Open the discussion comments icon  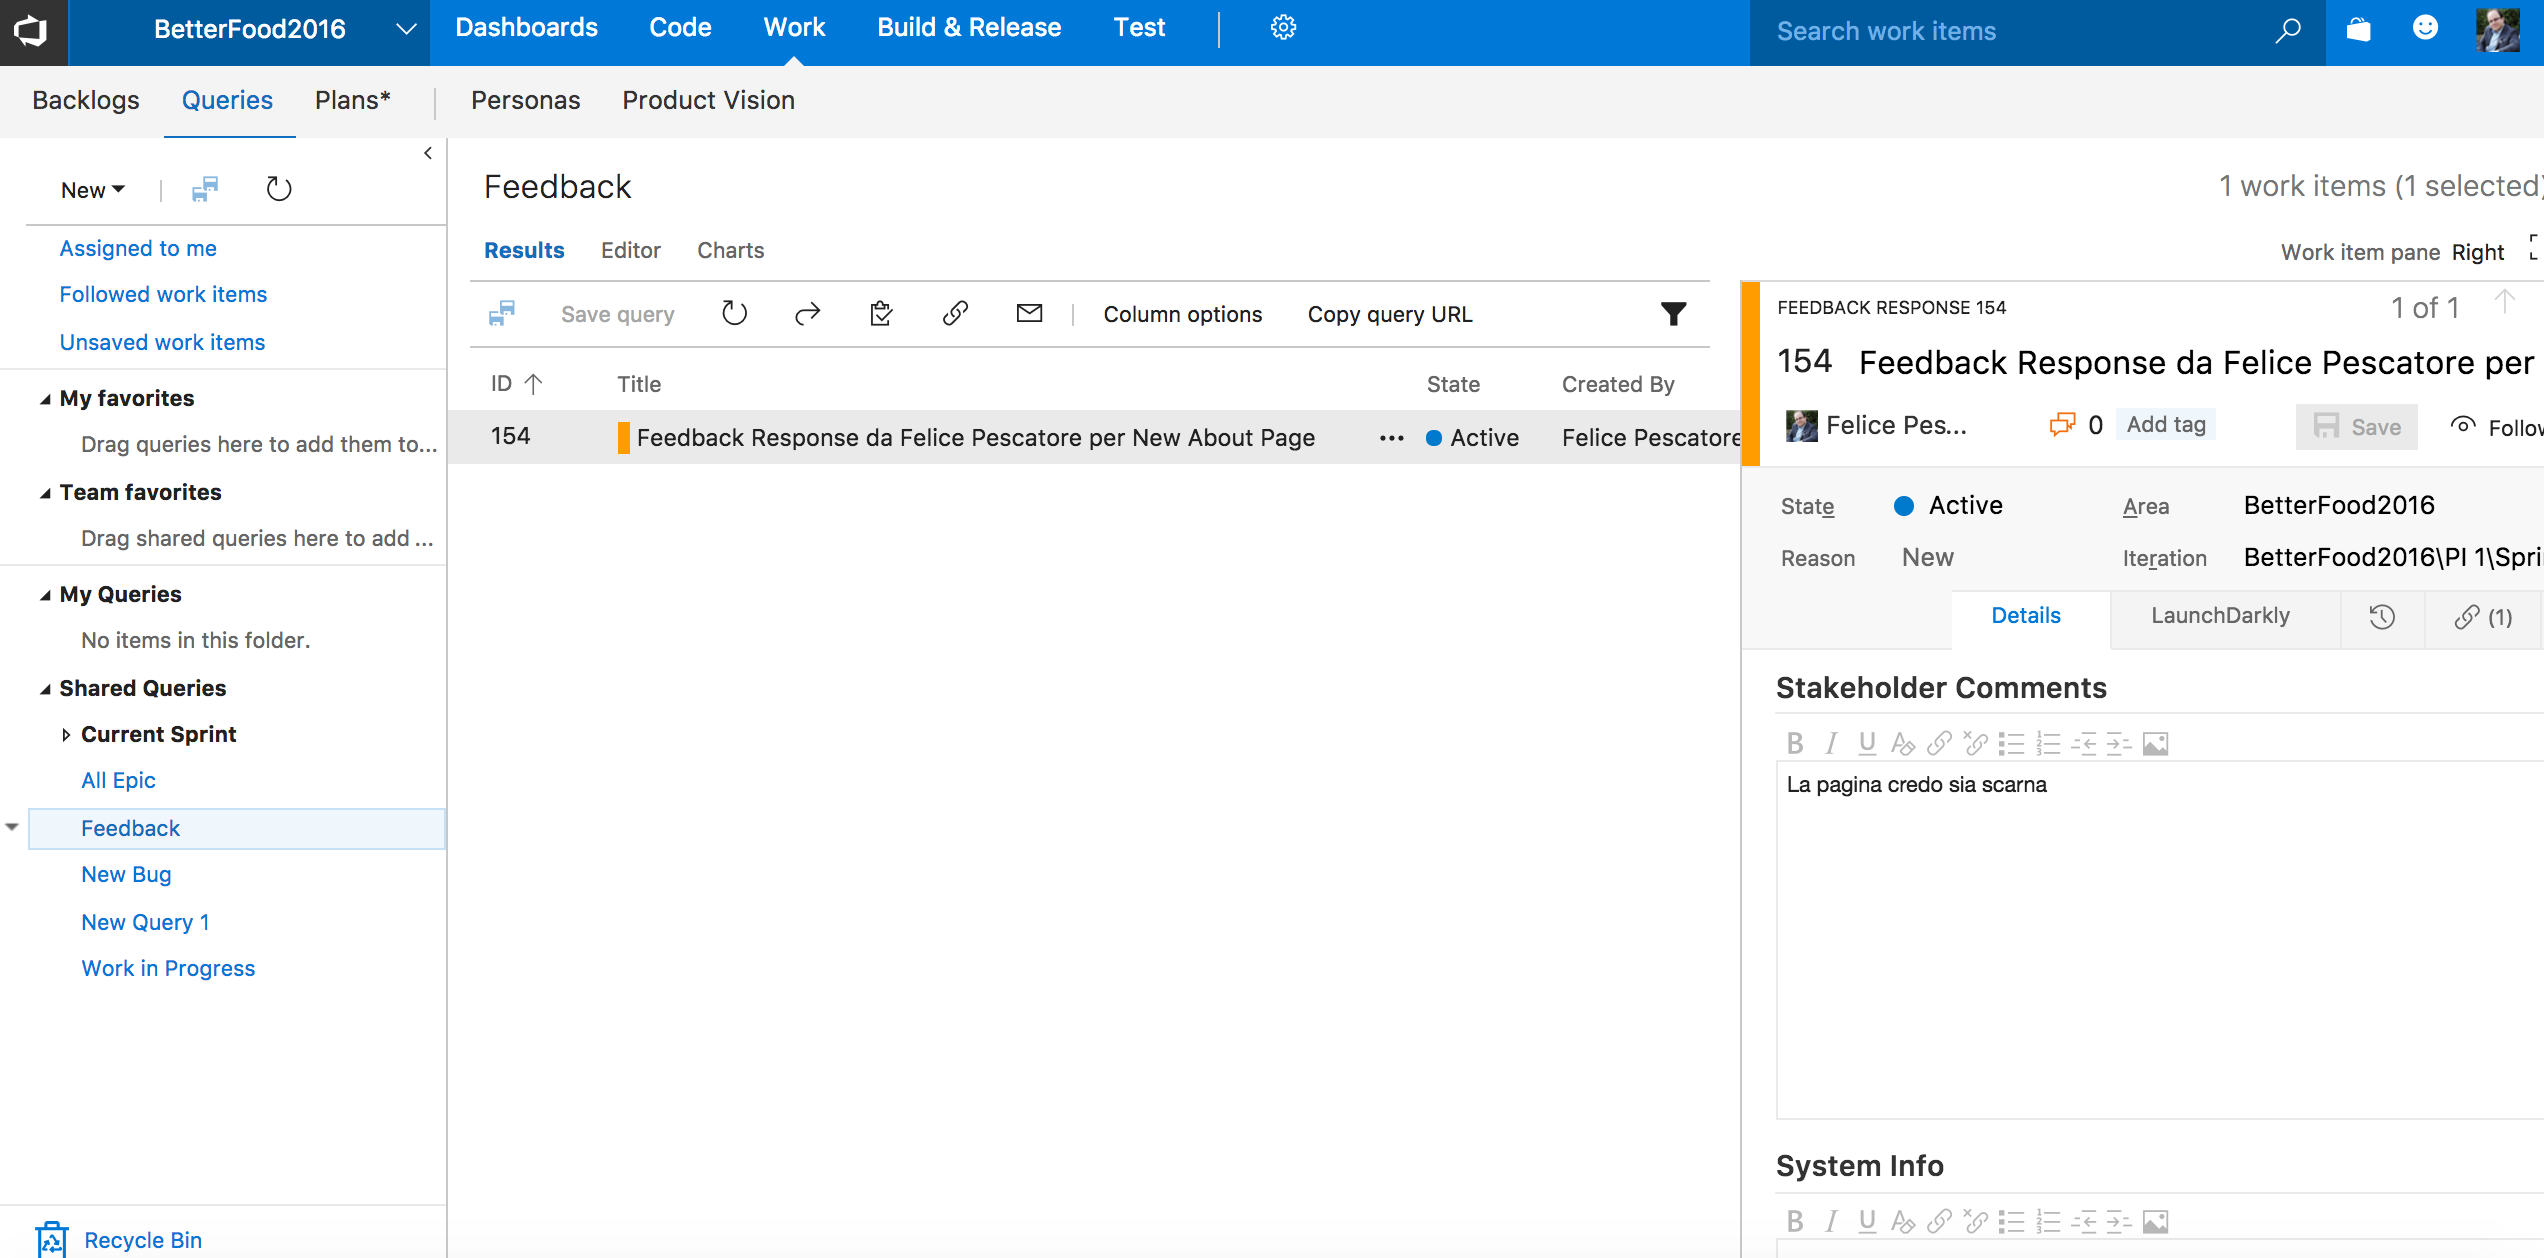click(x=2062, y=425)
